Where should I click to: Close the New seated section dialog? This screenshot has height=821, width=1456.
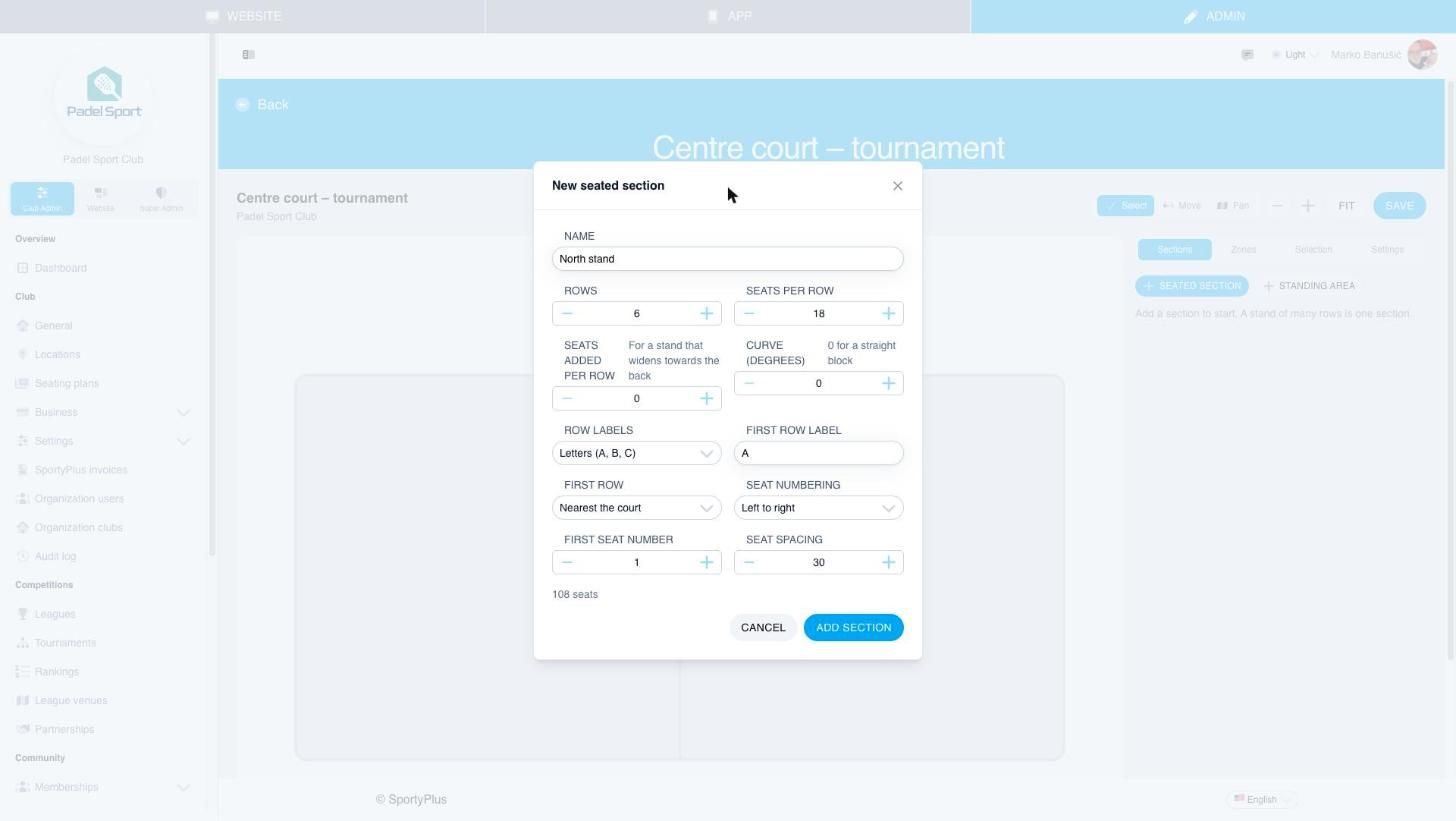coord(897,186)
